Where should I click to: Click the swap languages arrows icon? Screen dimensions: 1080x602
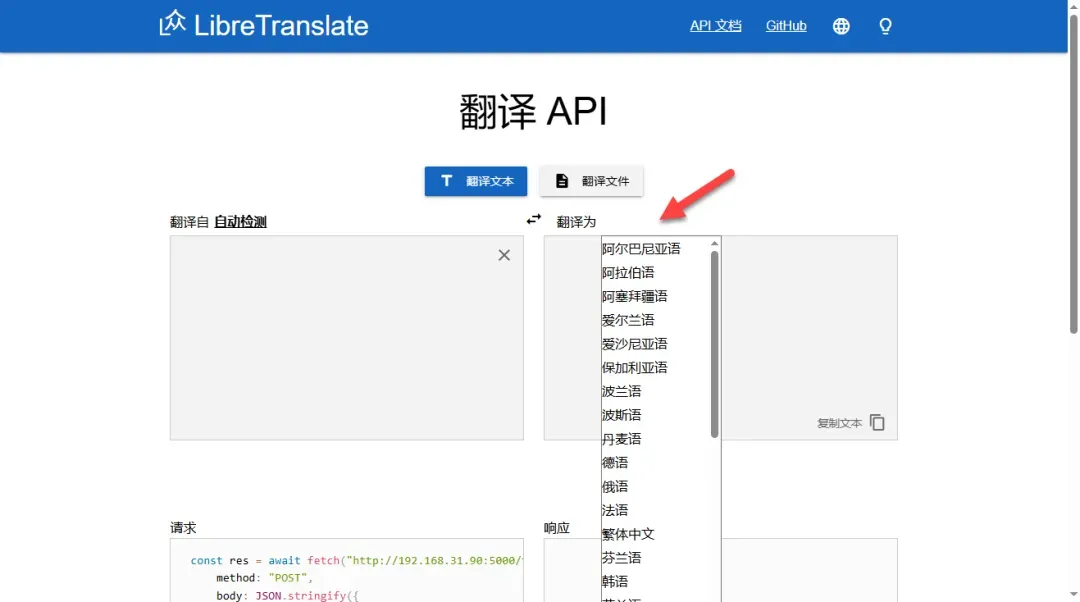(x=534, y=219)
